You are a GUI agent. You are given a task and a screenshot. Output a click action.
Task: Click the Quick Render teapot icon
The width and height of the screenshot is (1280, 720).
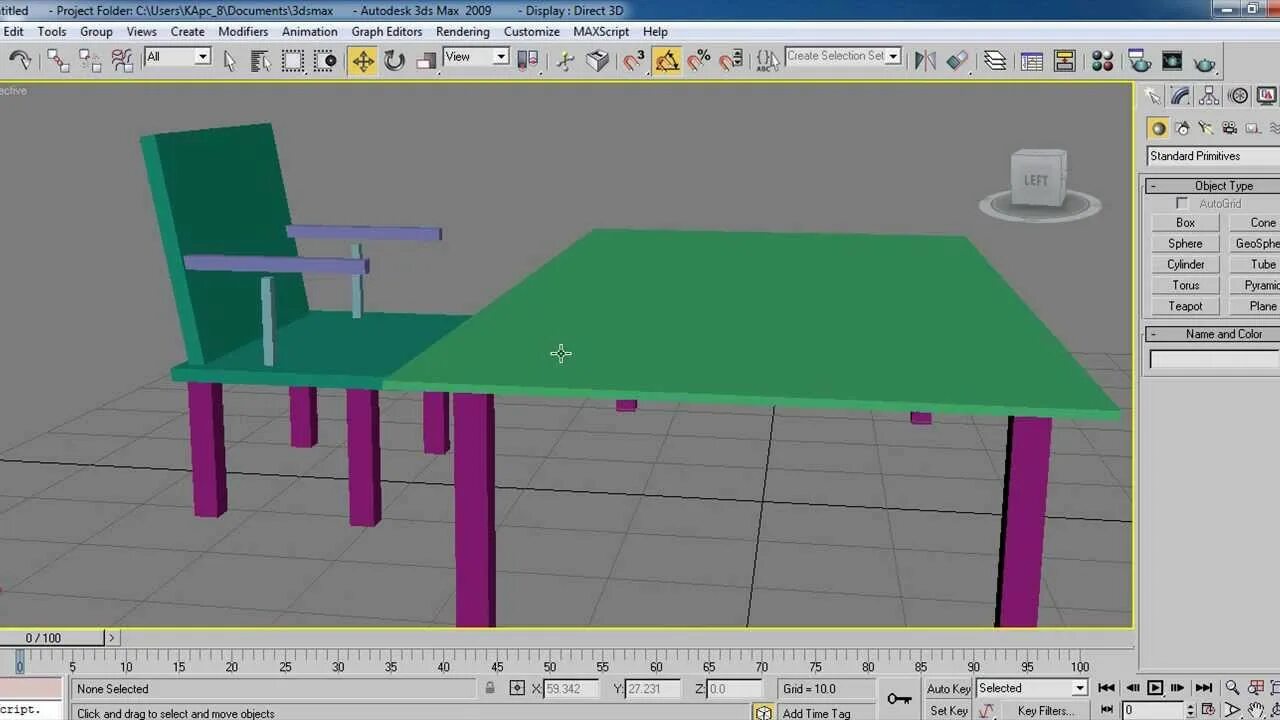tap(1206, 62)
